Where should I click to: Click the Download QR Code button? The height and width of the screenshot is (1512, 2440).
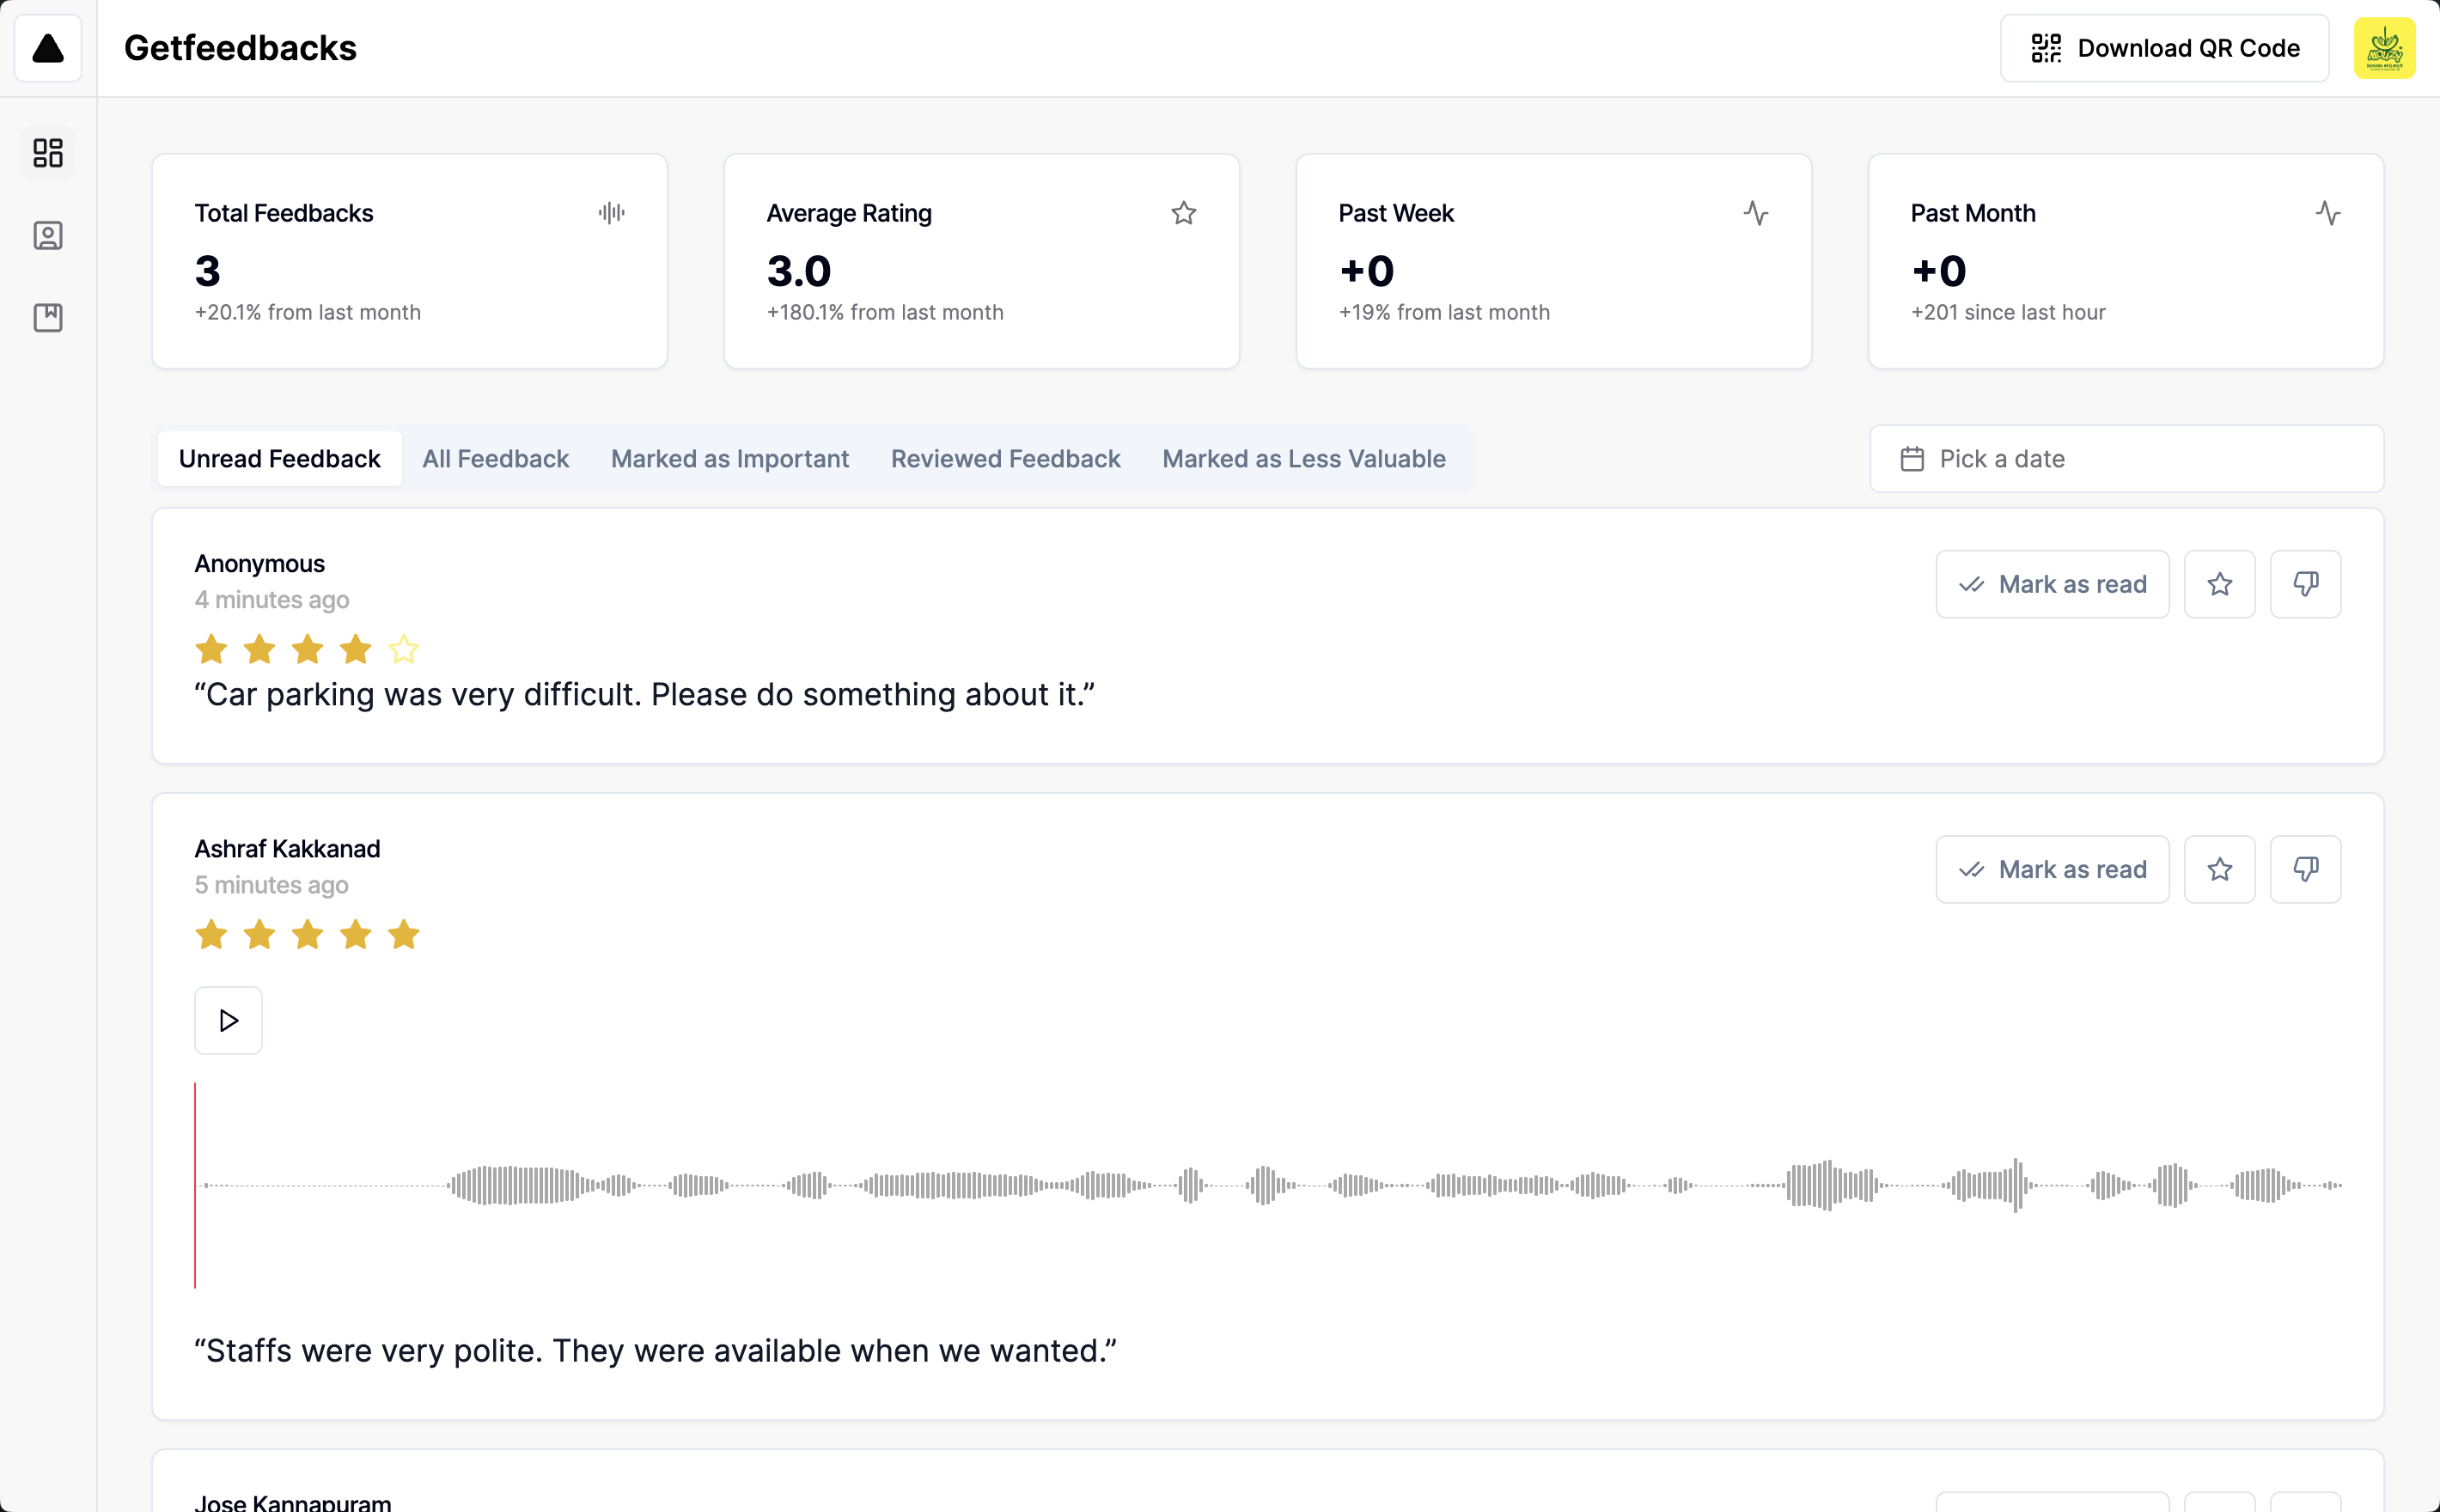(2164, 48)
